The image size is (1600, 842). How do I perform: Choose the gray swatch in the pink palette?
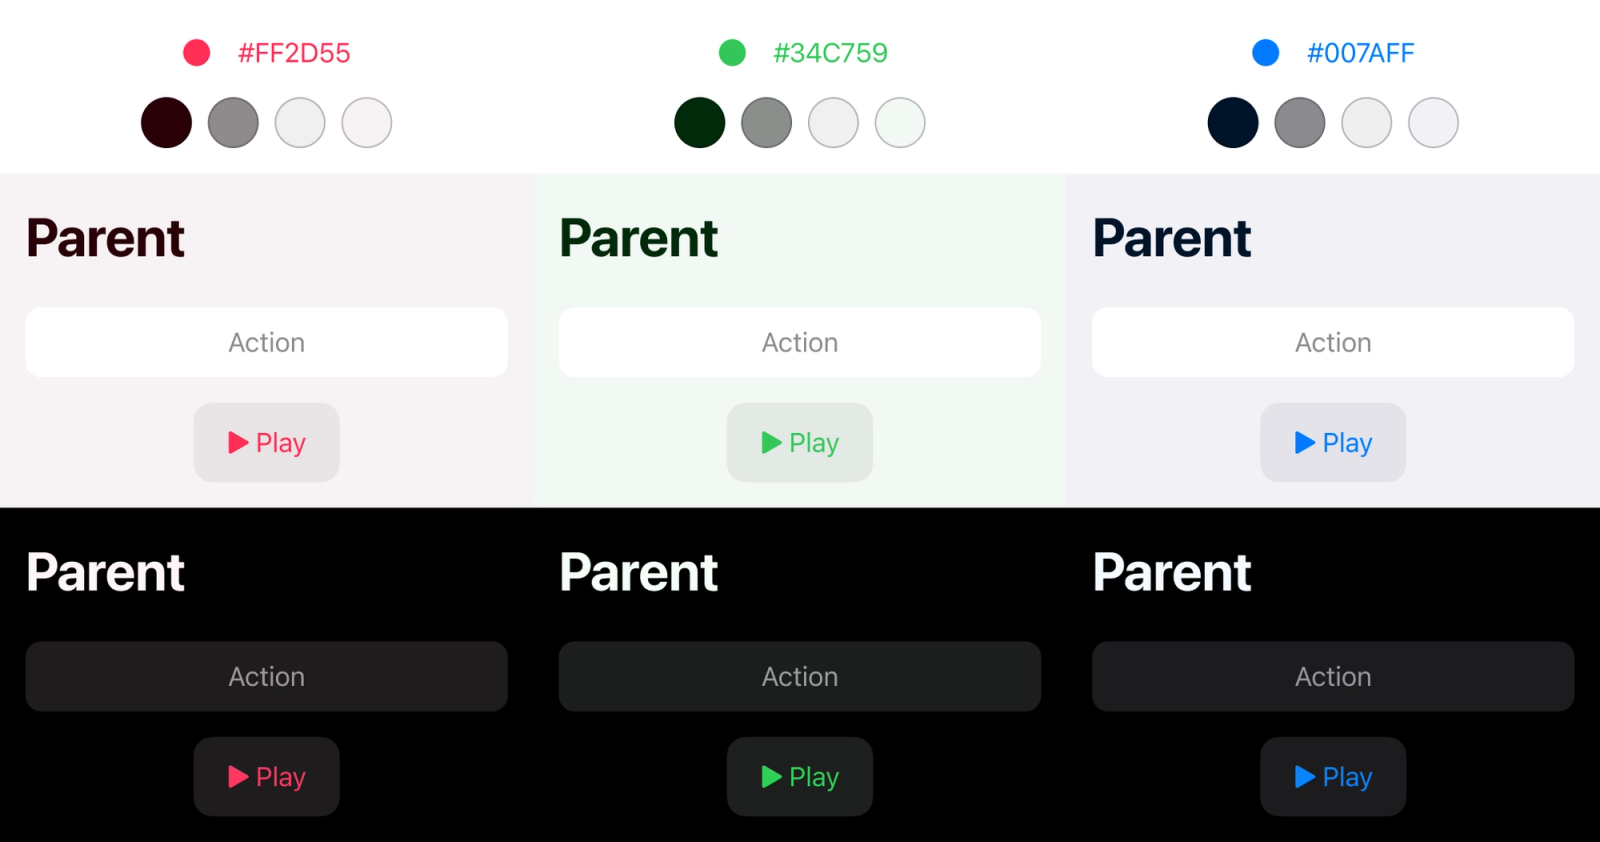tap(233, 123)
